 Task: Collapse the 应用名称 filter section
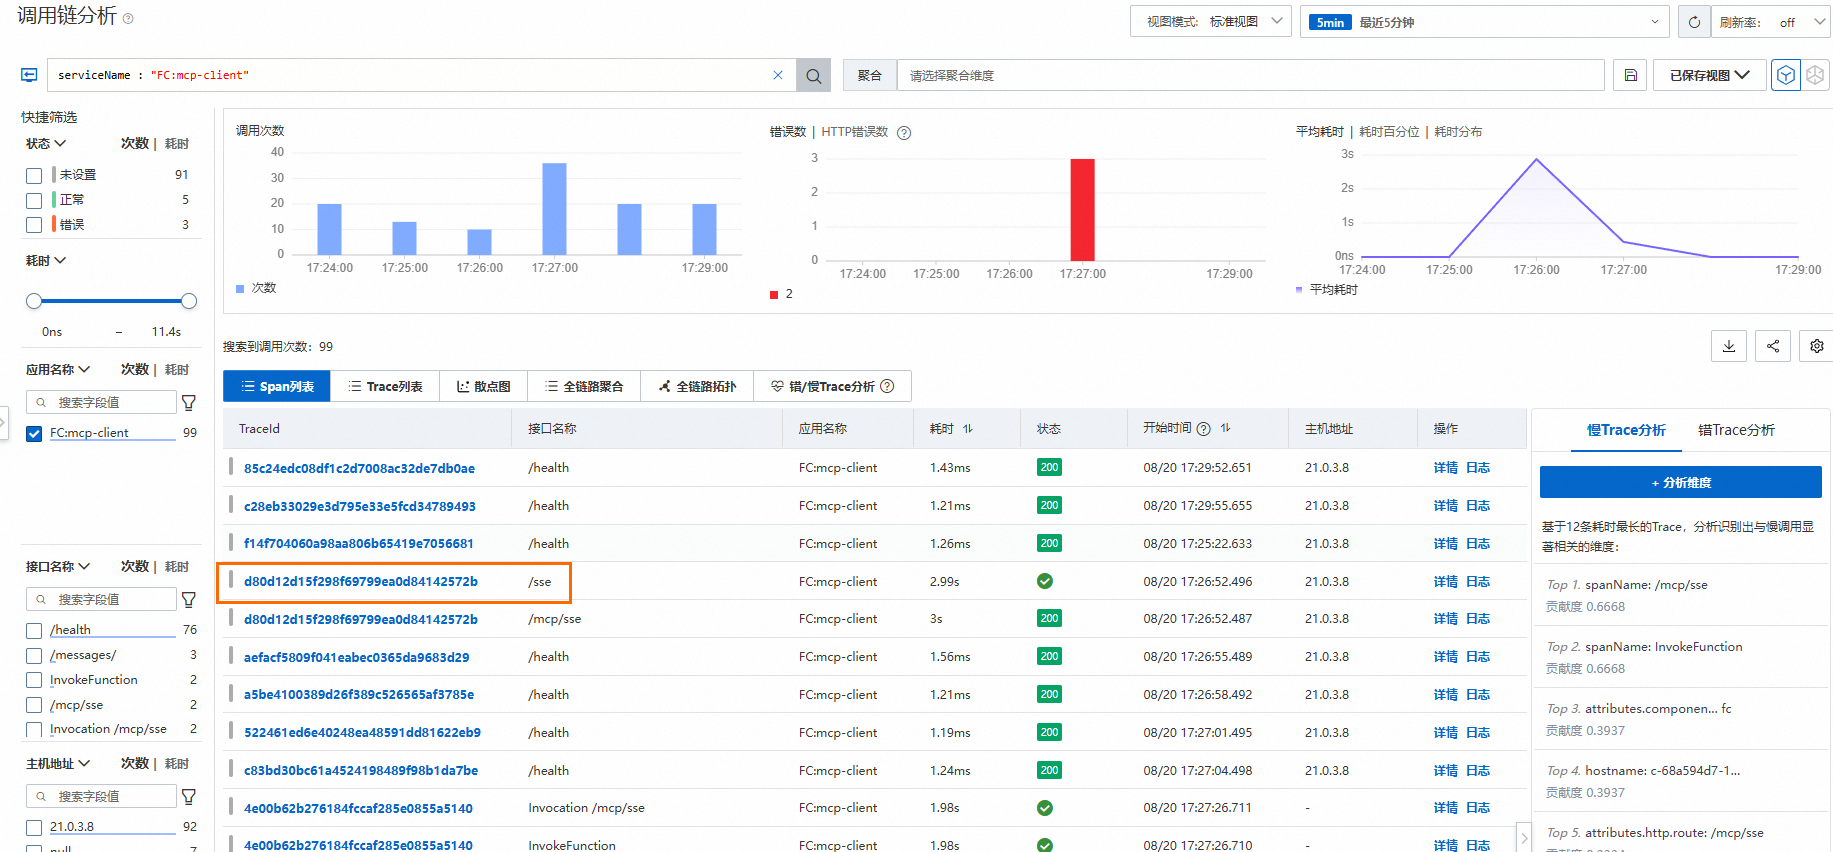coord(58,370)
